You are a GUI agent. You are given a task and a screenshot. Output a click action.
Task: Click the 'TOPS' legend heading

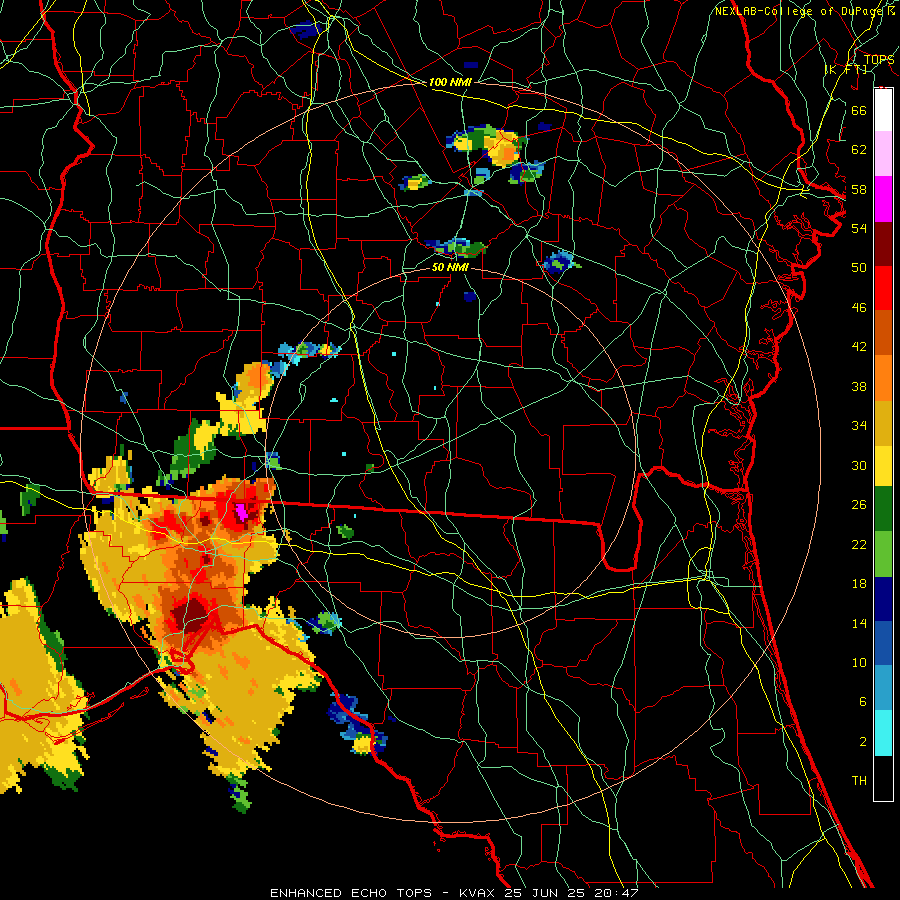[x=879, y=60]
